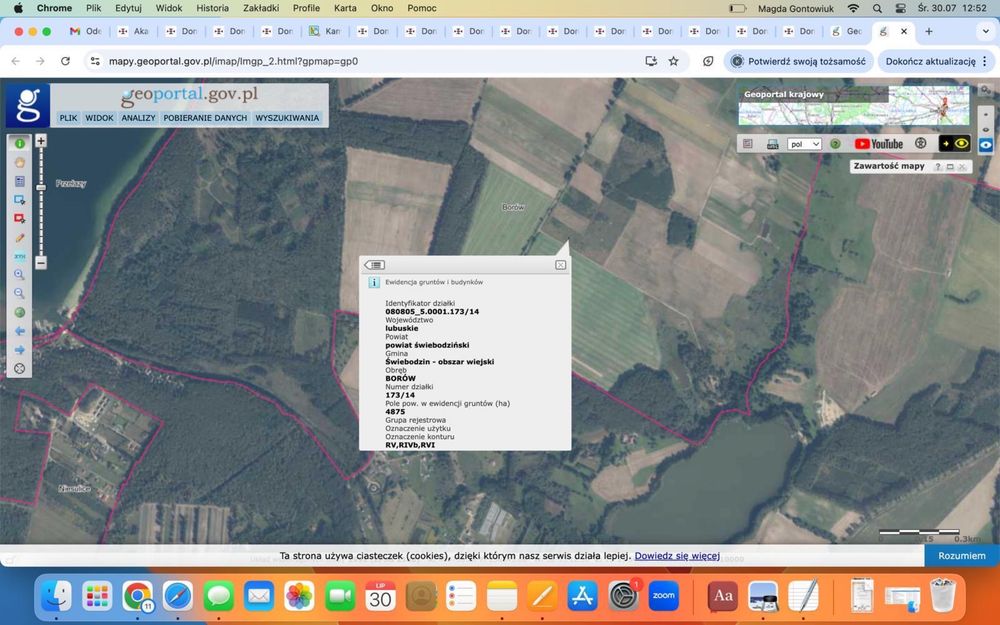Open the ANALIZY menu

pos(138,118)
